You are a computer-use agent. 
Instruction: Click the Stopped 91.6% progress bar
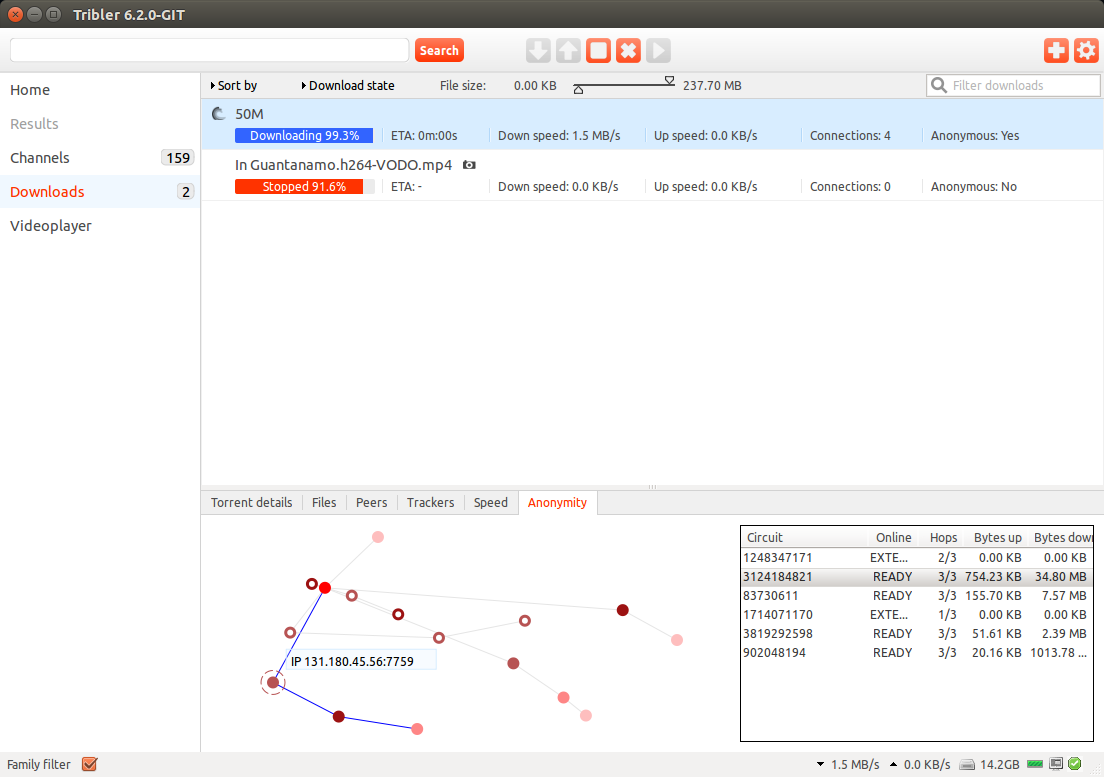(x=304, y=187)
